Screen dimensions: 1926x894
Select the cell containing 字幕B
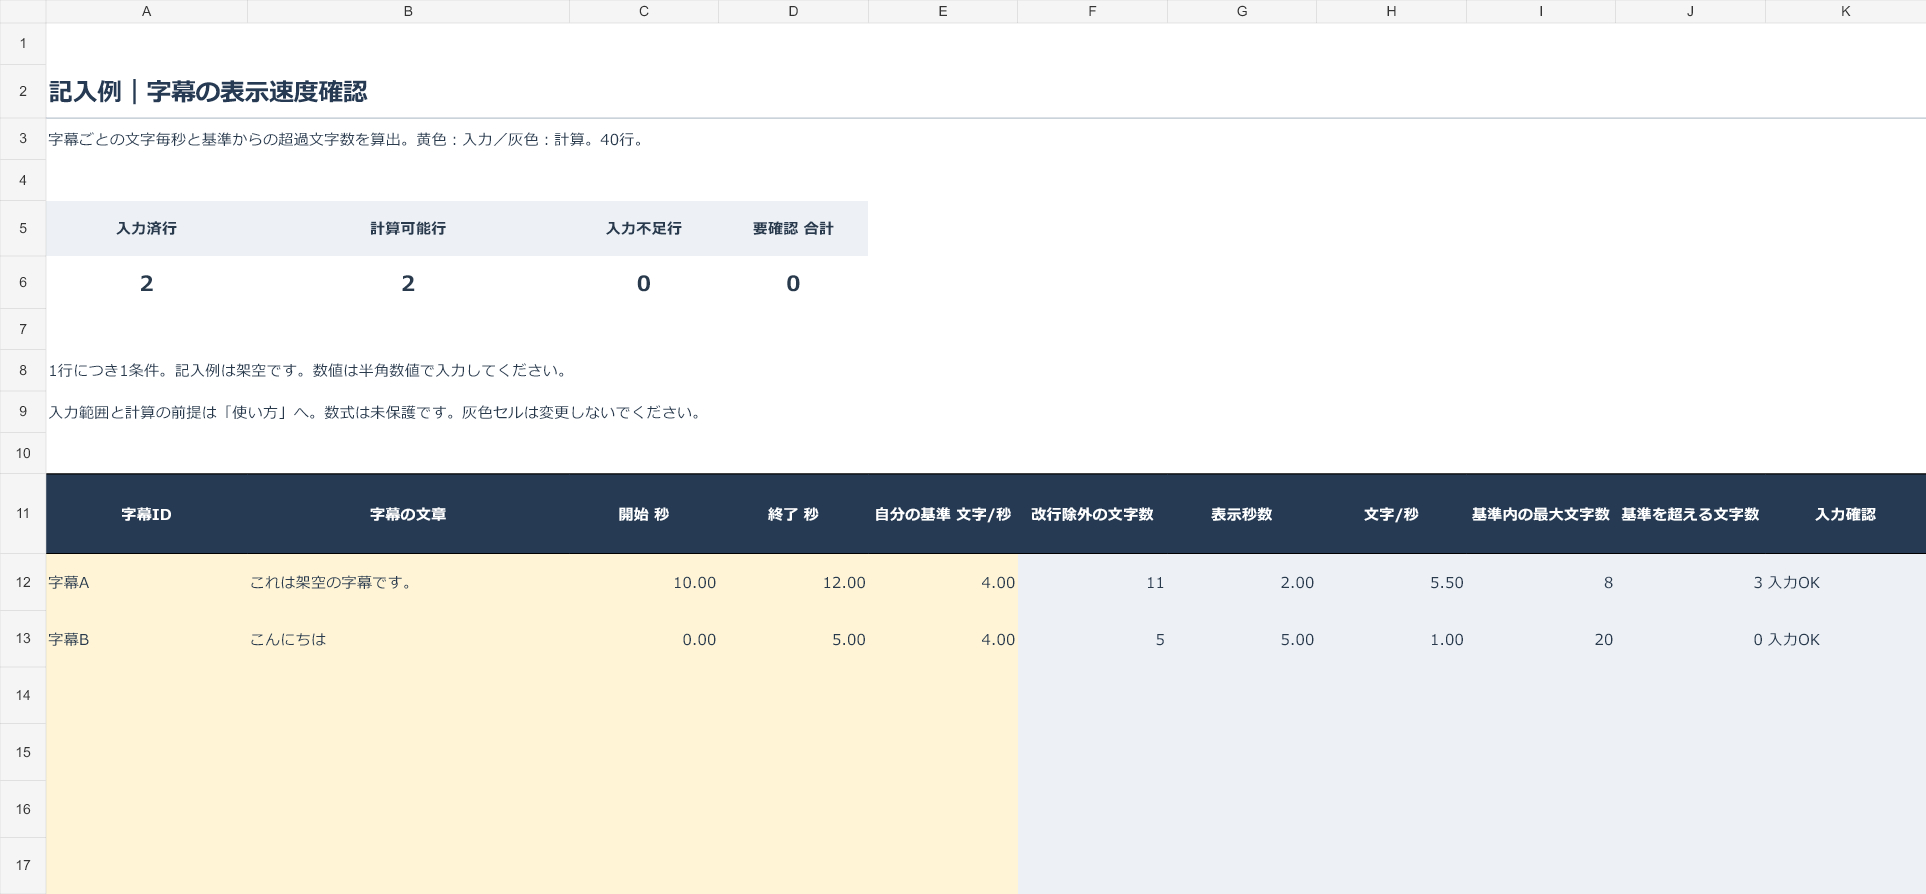146,639
